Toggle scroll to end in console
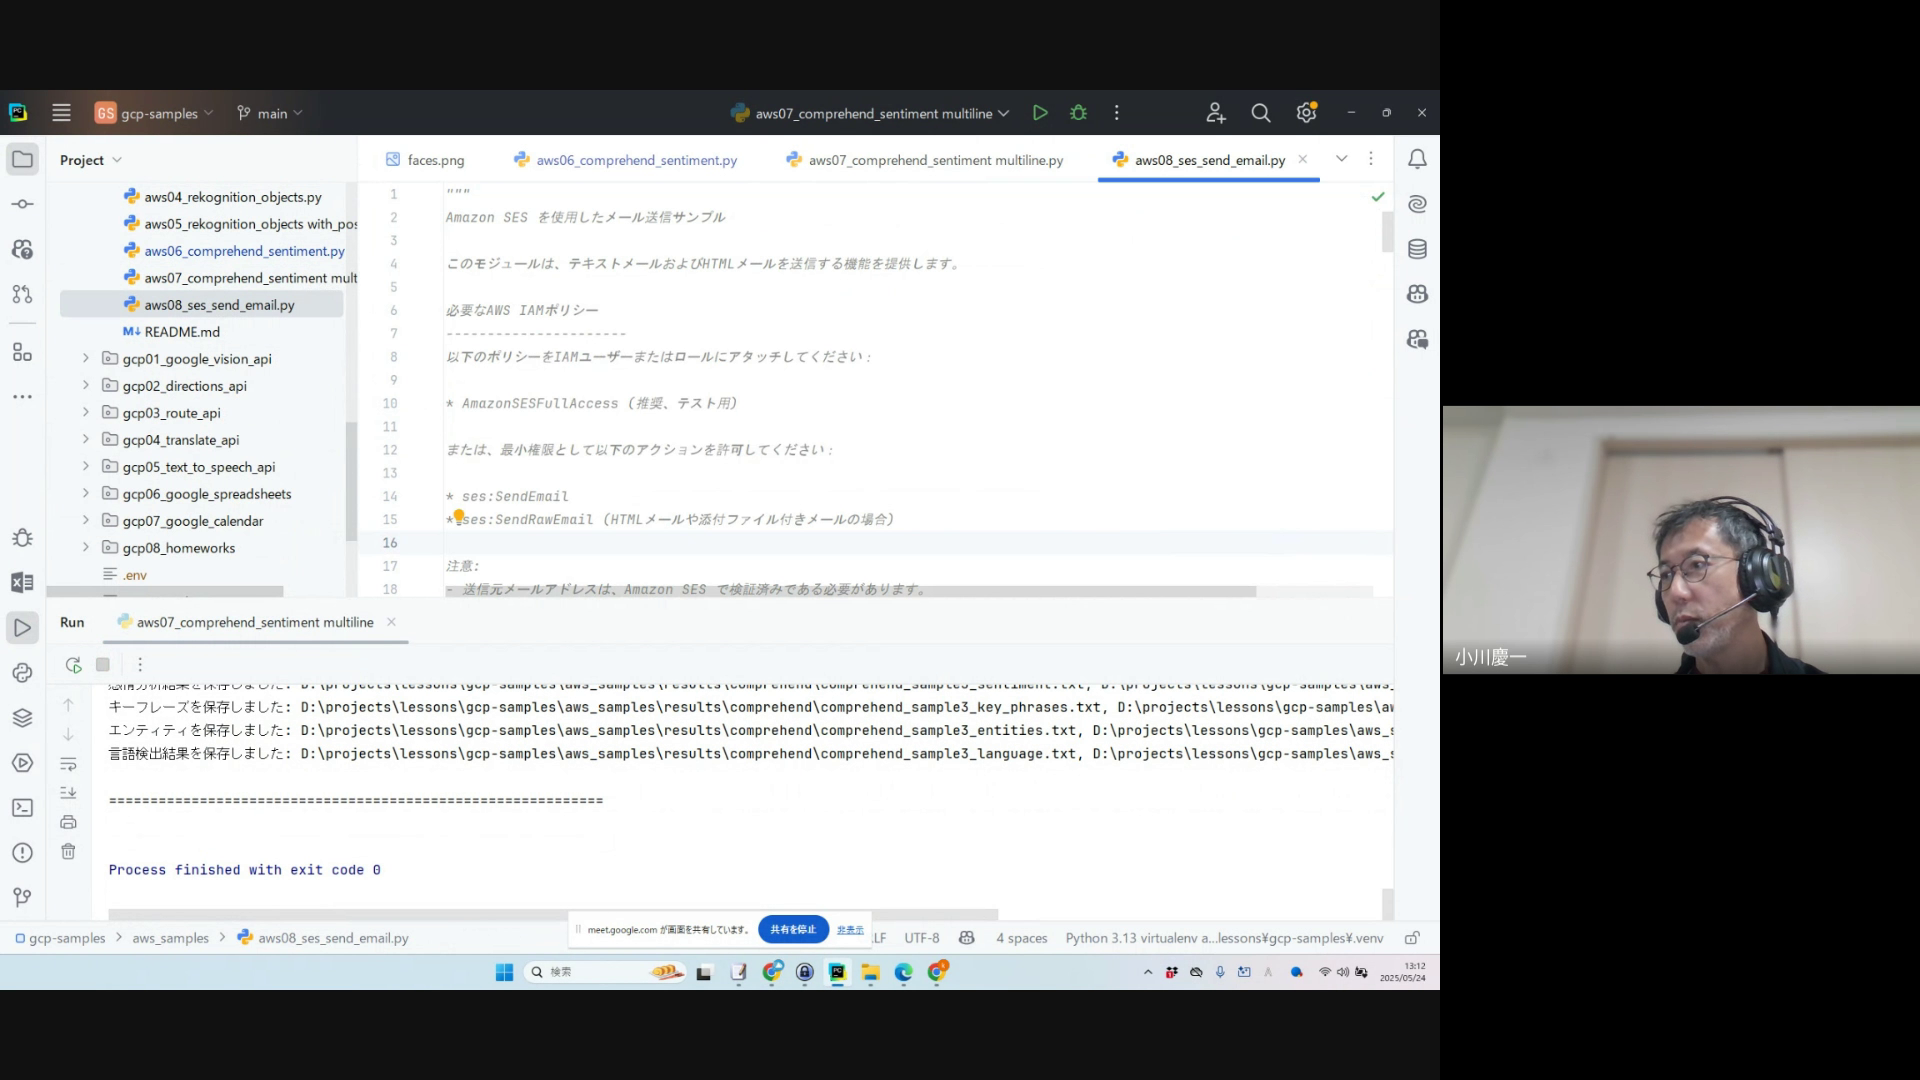 [x=68, y=793]
